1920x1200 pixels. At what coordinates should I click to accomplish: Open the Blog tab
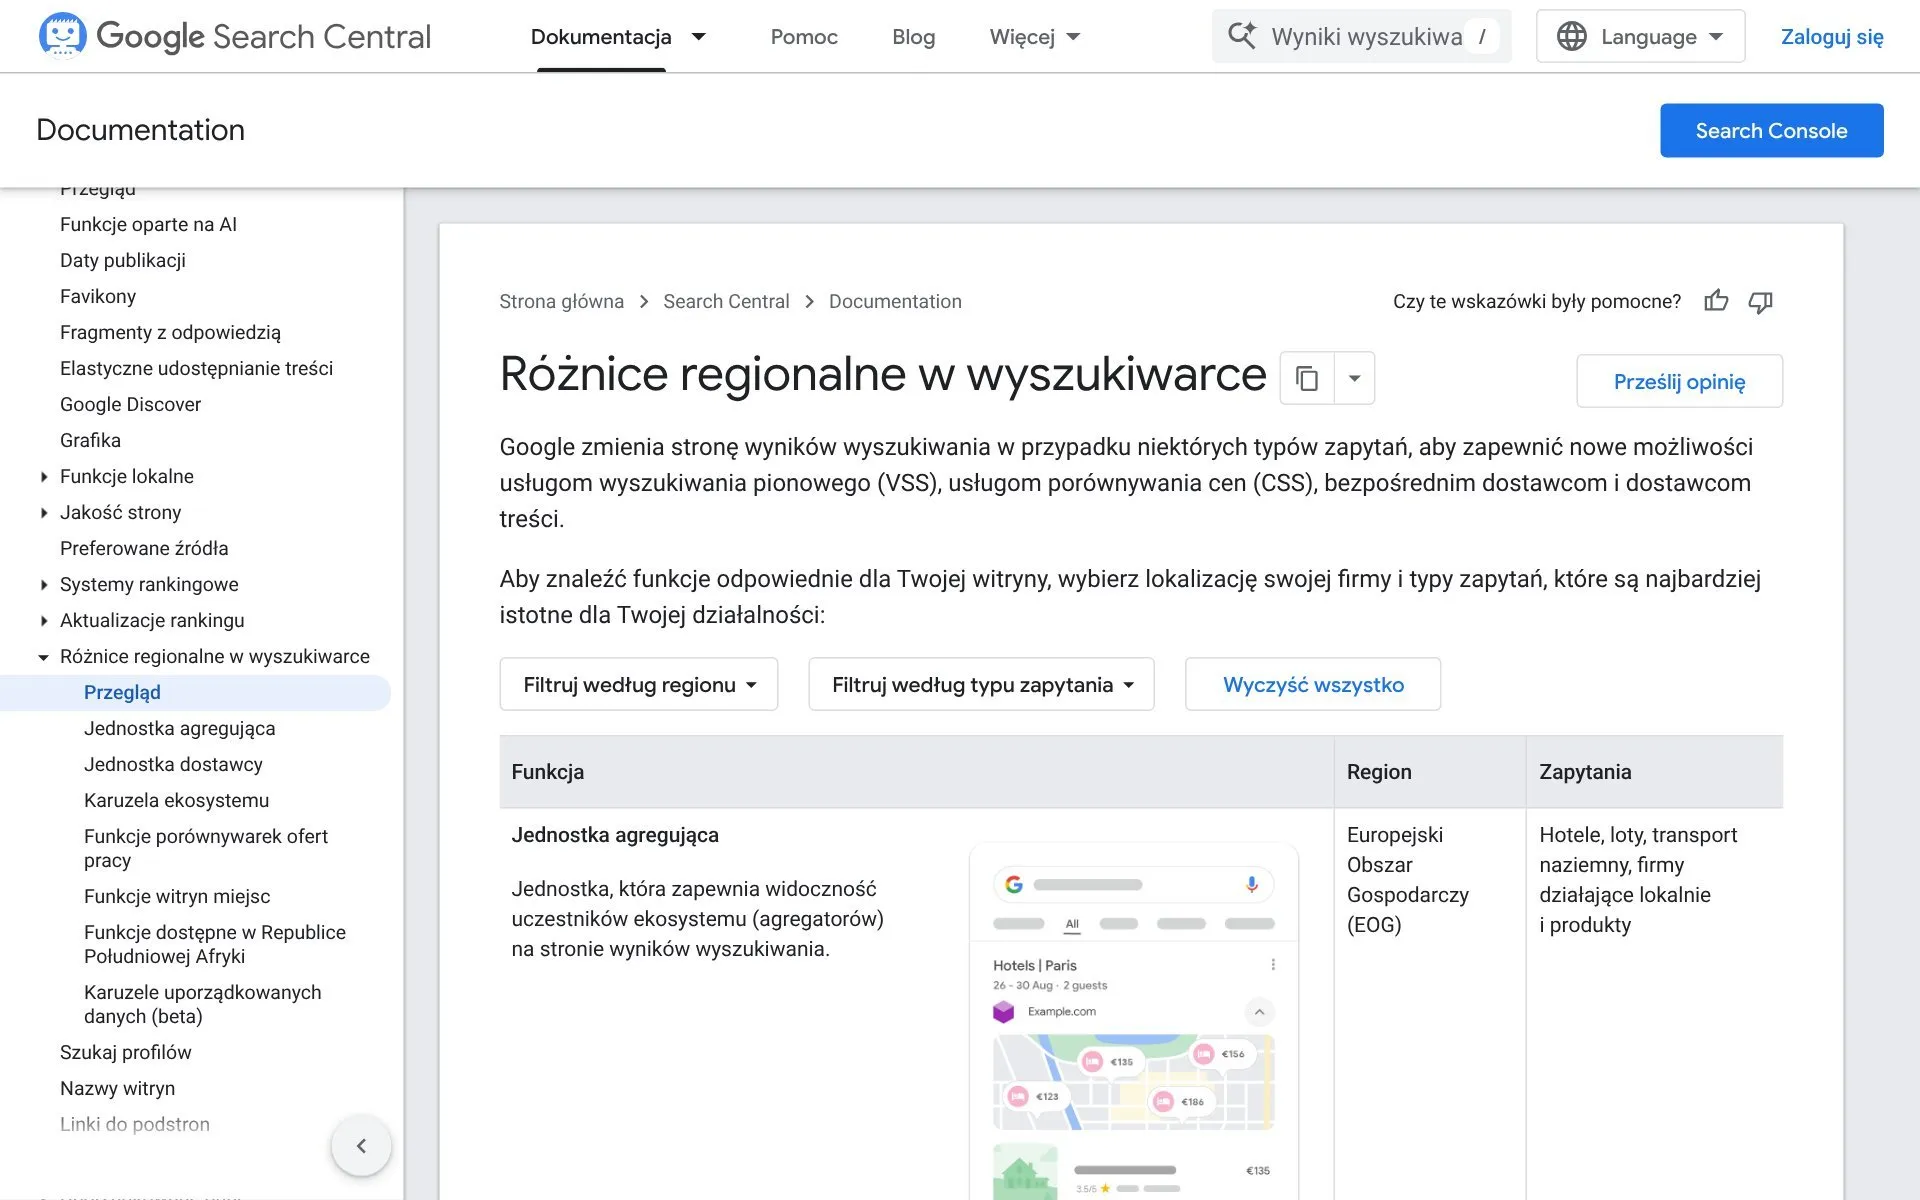pyautogui.click(x=913, y=37)
